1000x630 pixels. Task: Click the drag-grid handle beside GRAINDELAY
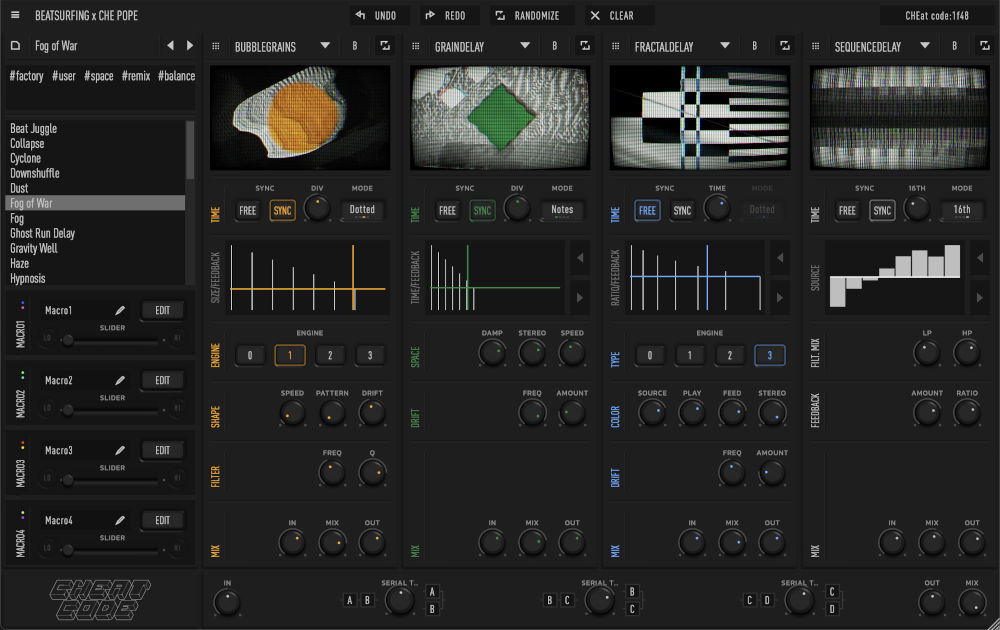tap(416, 46)
